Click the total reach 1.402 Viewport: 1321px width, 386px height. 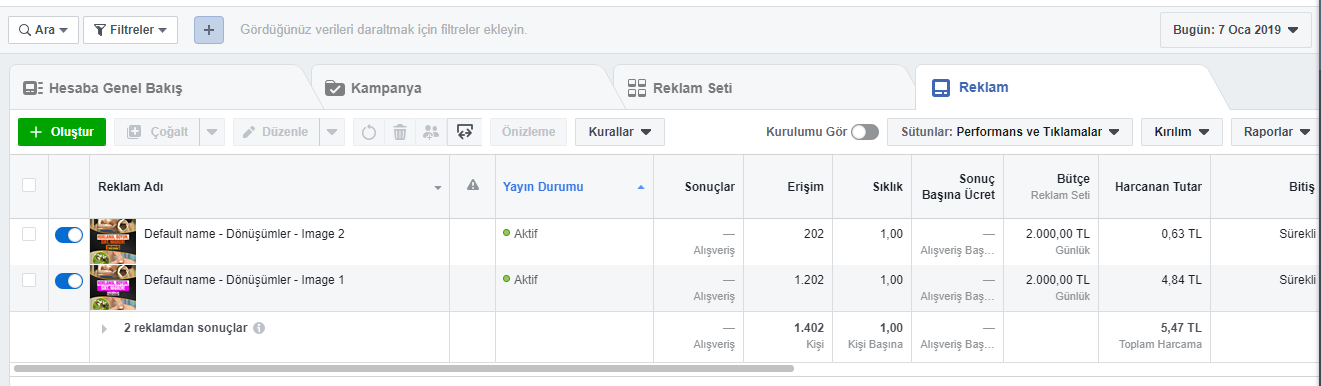[809, 327]
